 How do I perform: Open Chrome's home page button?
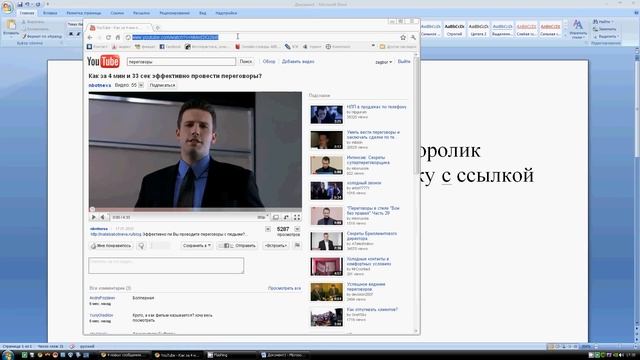click(118, 37)
